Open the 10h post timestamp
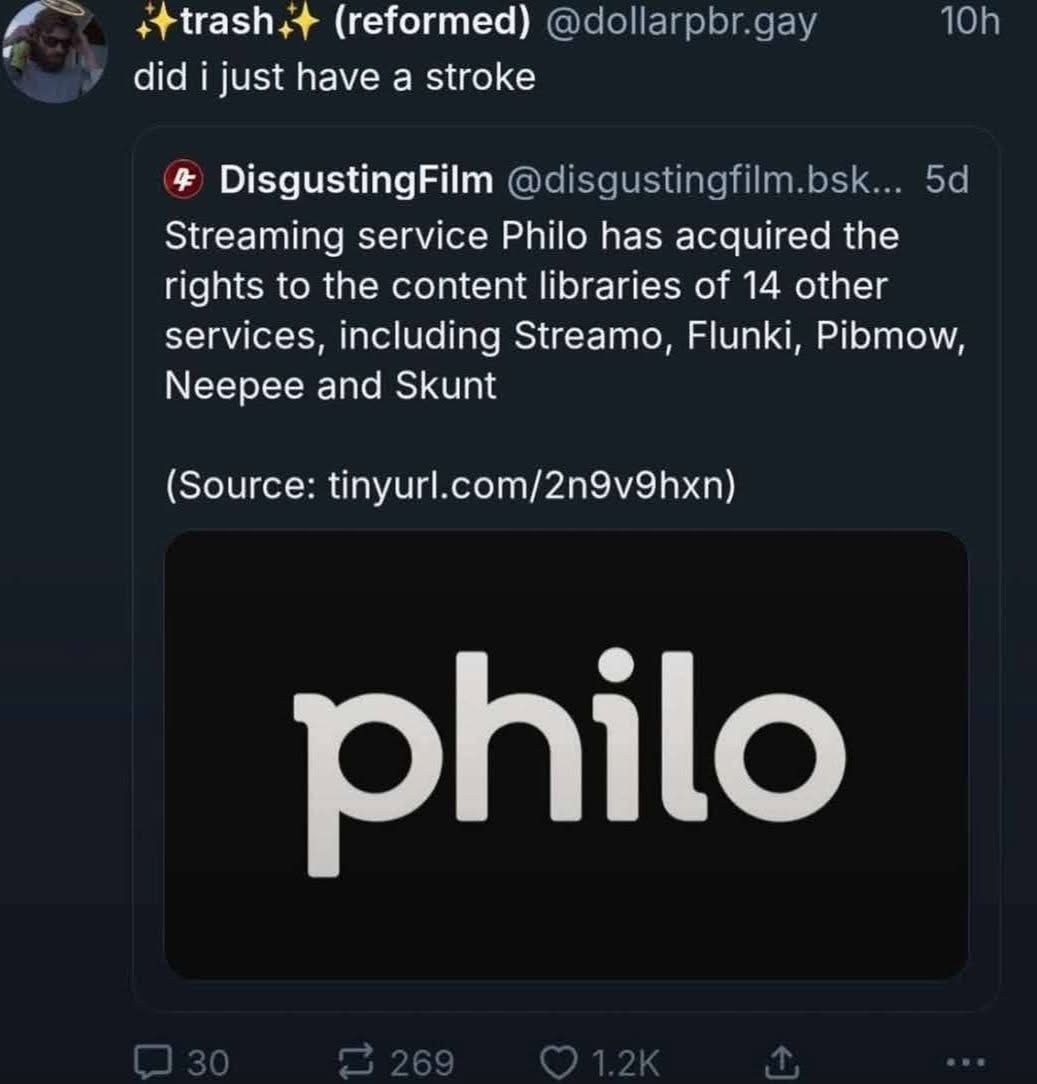This screenshot has width=1037, height=1084. 970,21
